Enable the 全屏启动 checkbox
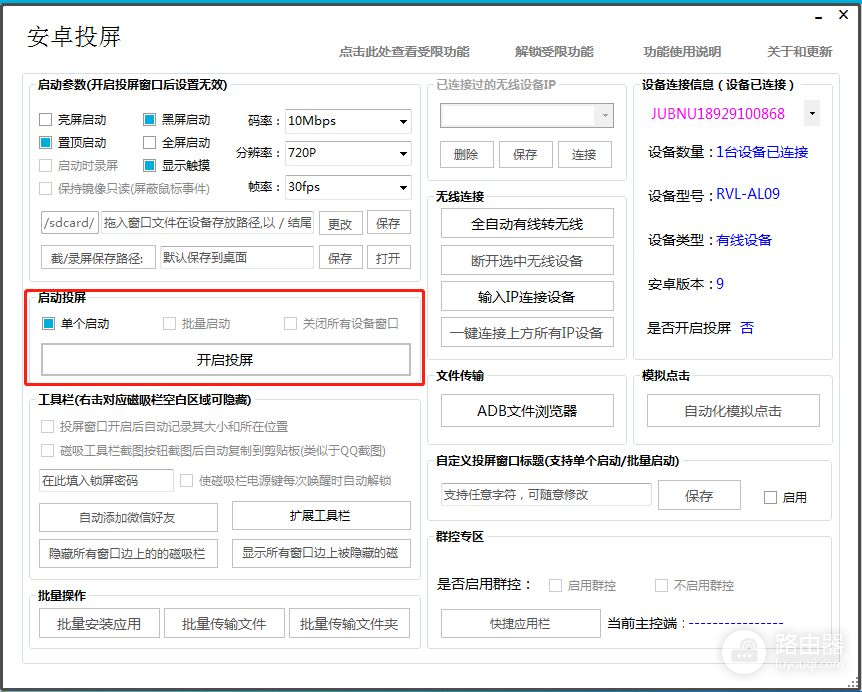This screenshot has width=862, height=692. coord(150,143)
